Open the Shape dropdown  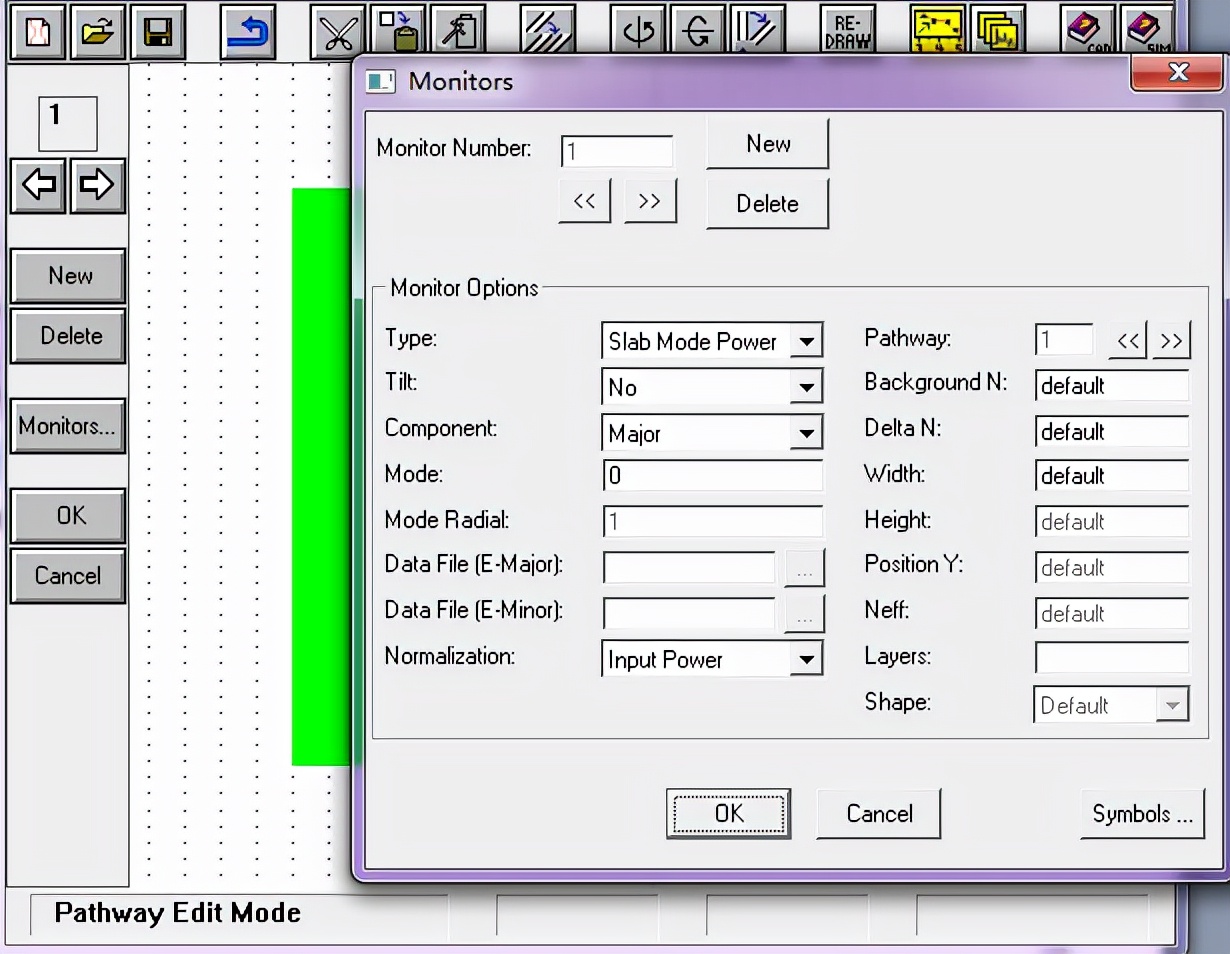click(1172, 705)
